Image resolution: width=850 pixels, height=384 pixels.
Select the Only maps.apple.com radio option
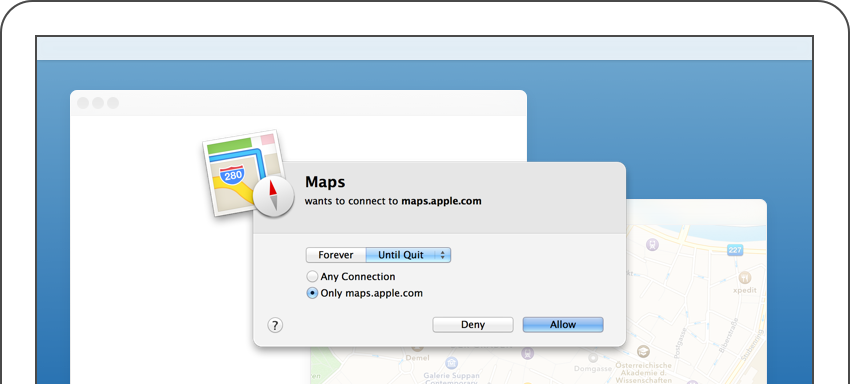(x=312, y=293)
